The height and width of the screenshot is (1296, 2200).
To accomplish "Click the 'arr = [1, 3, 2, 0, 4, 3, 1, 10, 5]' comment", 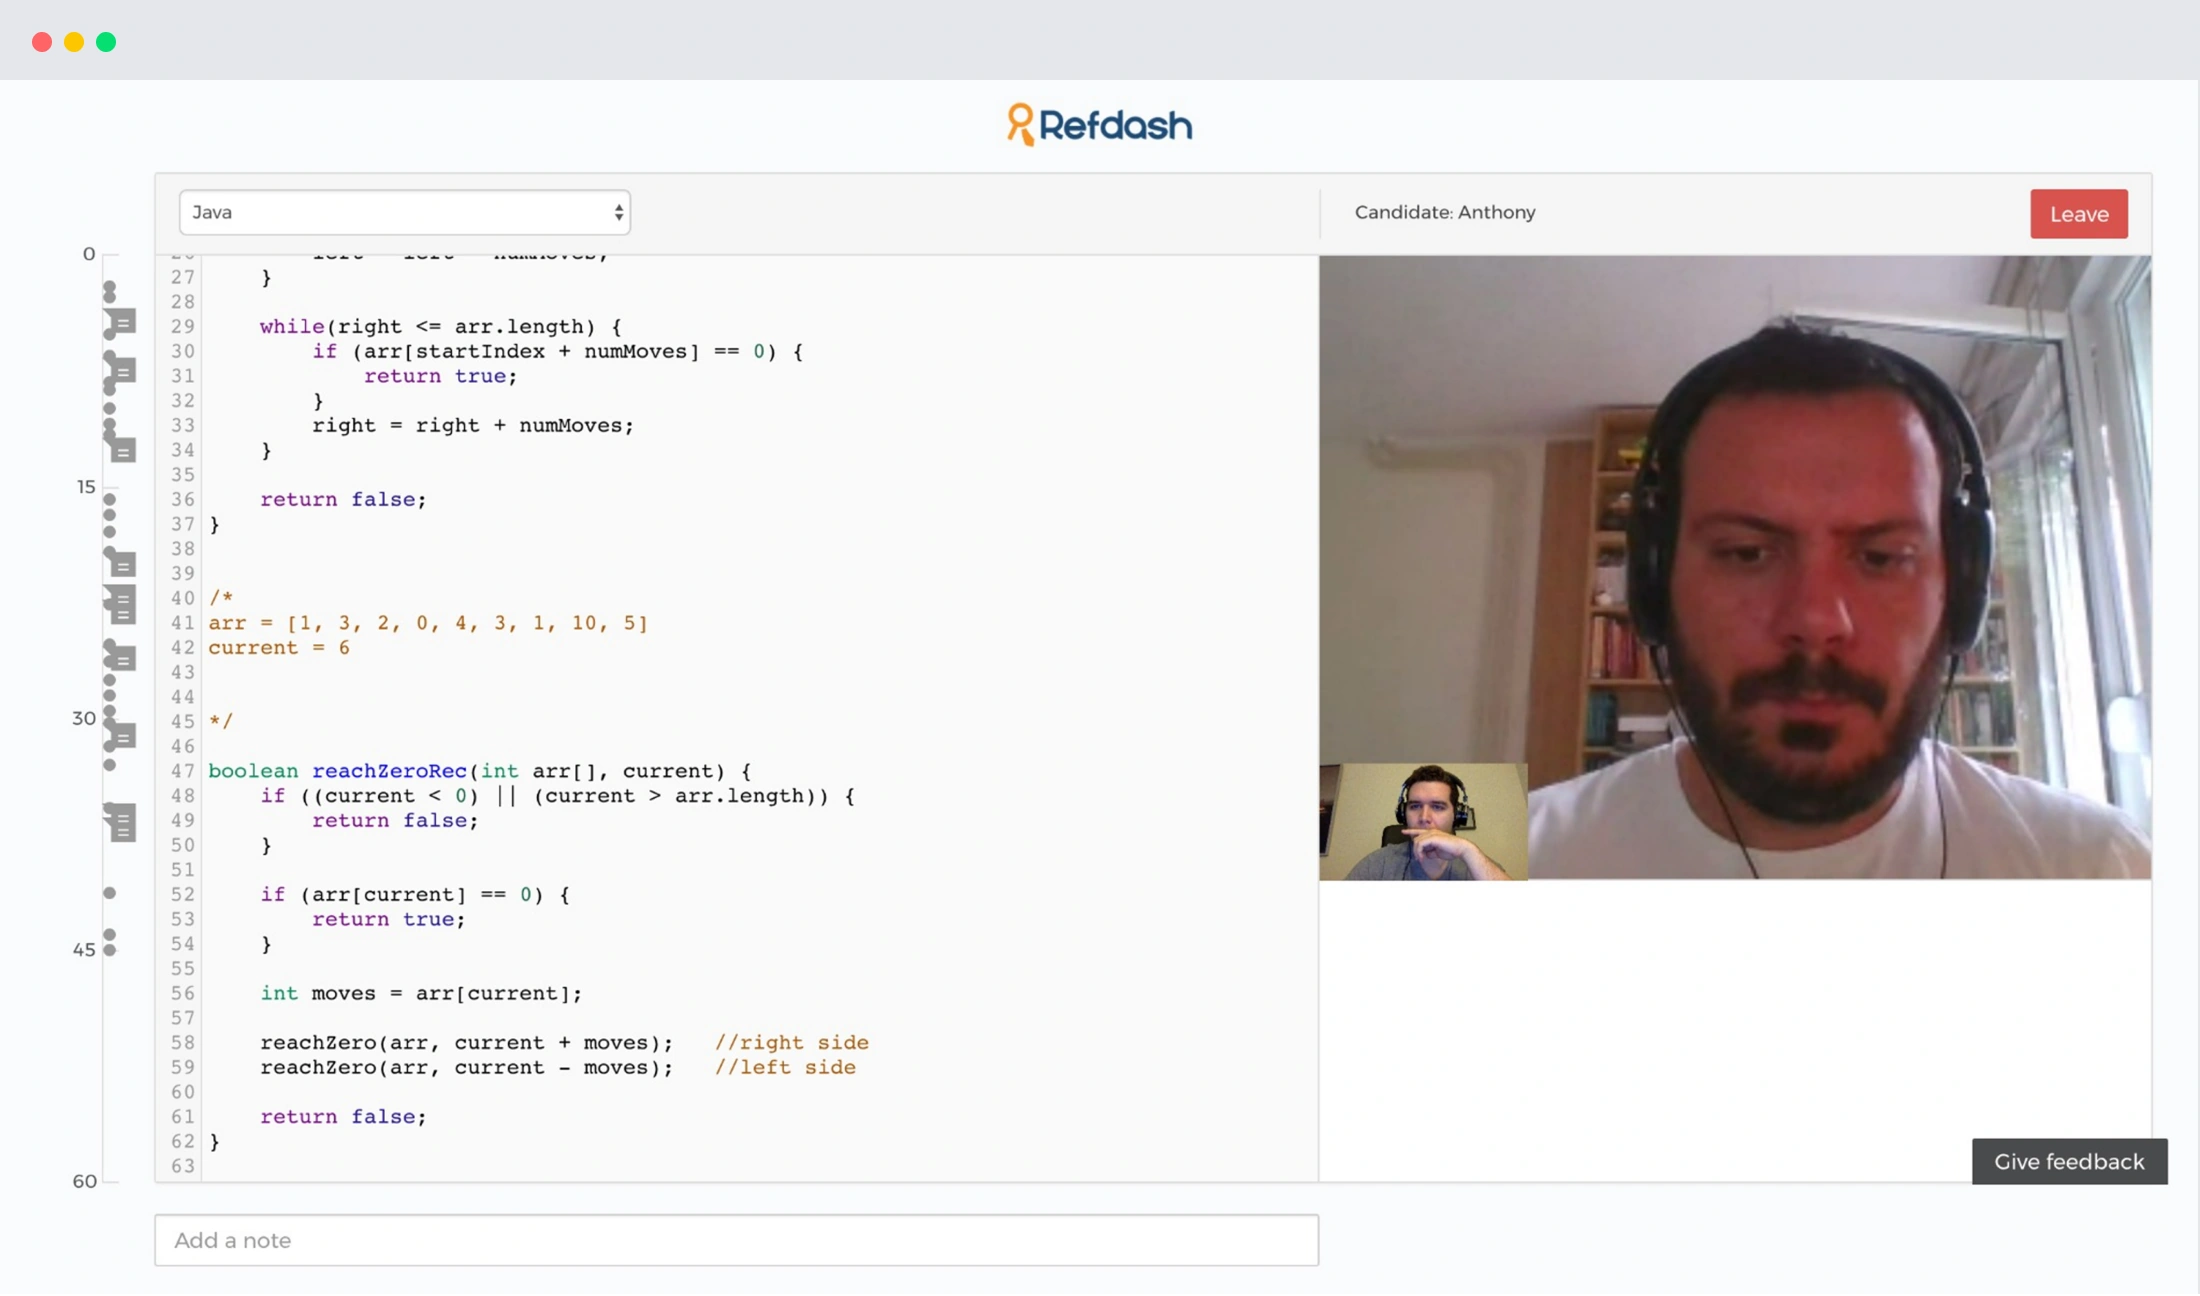I will (428, 623).
